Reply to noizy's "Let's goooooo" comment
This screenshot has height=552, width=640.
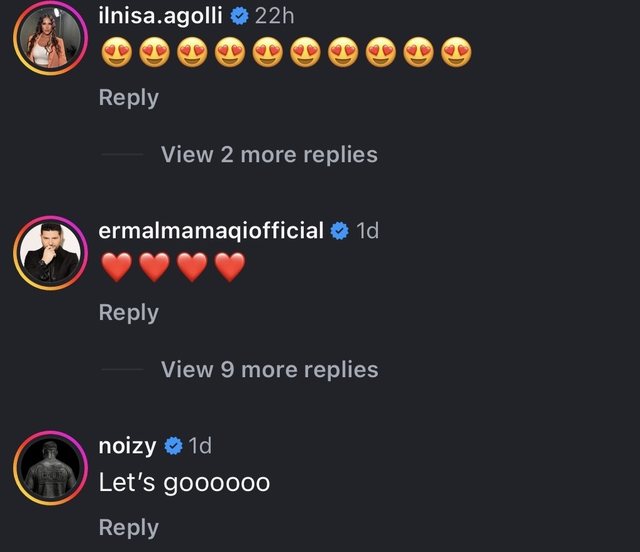128,528
